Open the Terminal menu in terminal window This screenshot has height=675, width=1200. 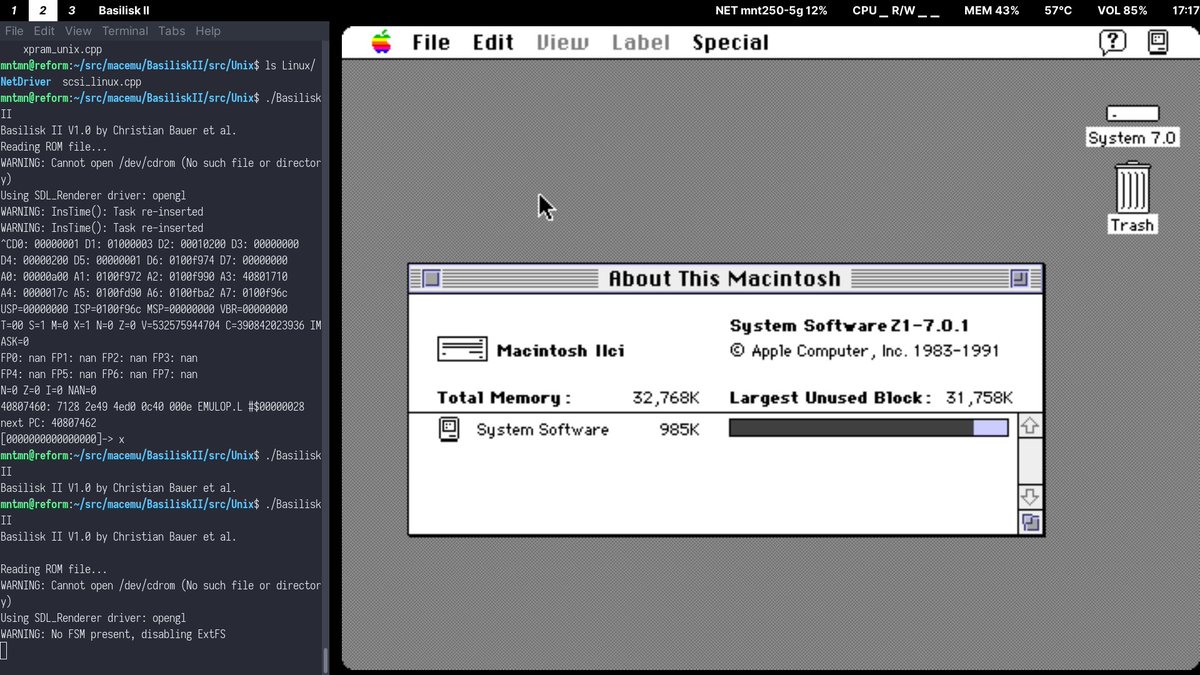pyautogui.click(x=125, y=31)
